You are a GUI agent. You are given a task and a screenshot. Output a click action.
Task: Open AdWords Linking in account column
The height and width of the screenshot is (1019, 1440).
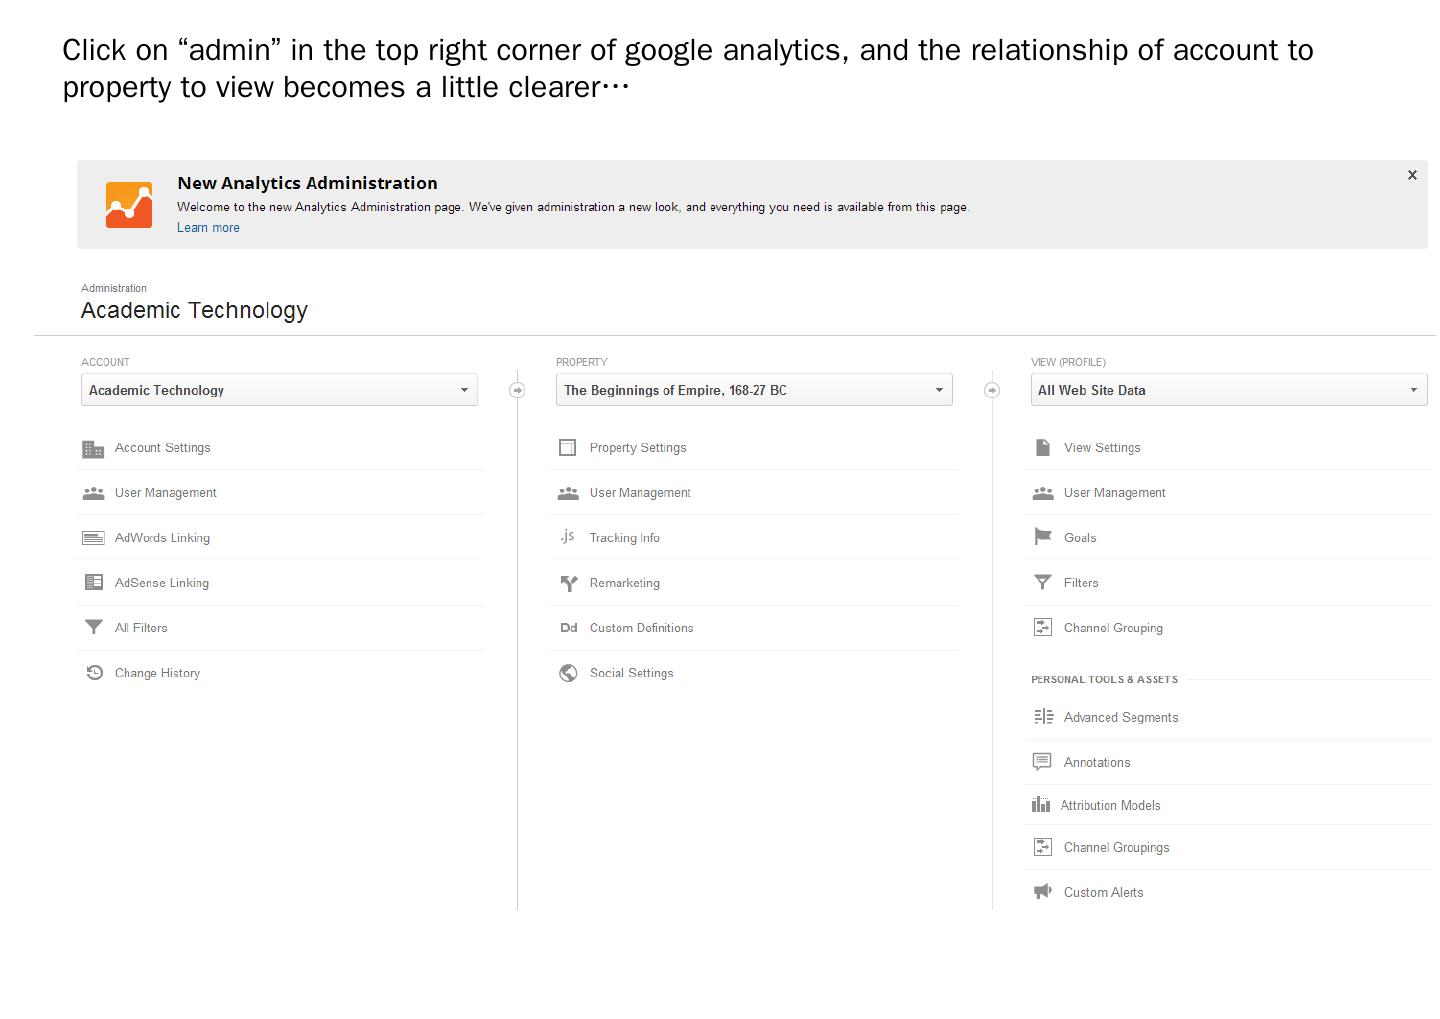(162, 538)
